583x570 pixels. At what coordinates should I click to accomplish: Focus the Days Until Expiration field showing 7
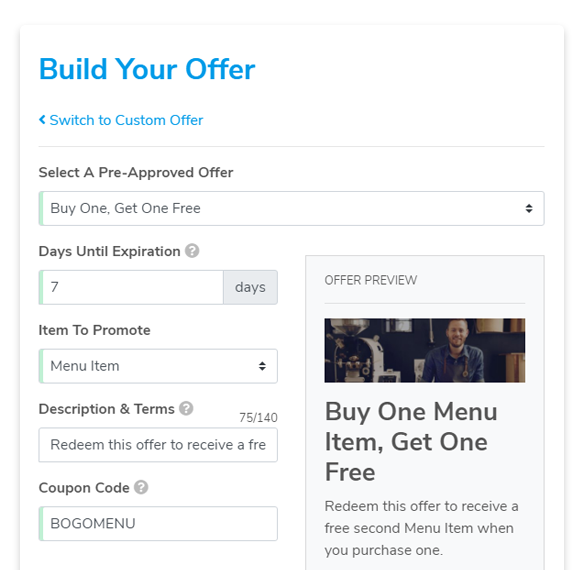[131, 287]
